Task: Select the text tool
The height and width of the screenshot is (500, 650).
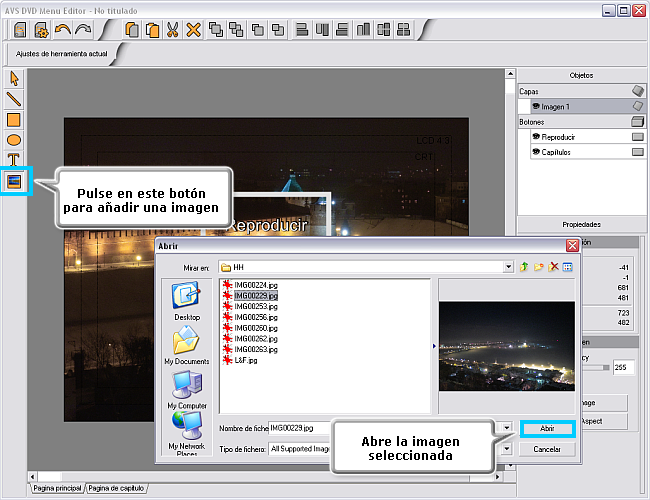Action: pos(14,160)
